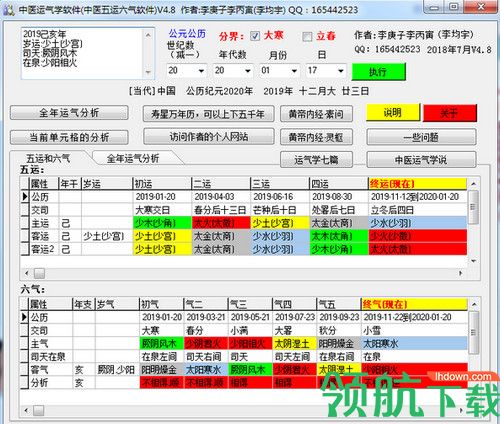Click the 初气 column header
Viewport: 500px width, 424px height.
point(161,304)
